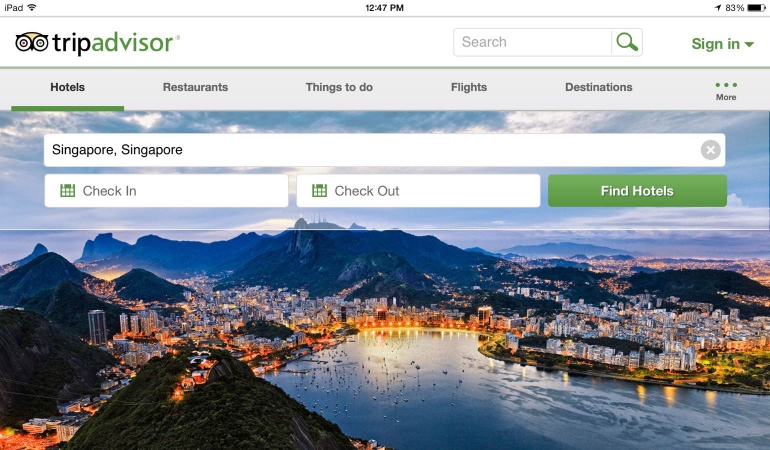
Task: Tap the battery indicator in status bar
Action: click(756, 8)
